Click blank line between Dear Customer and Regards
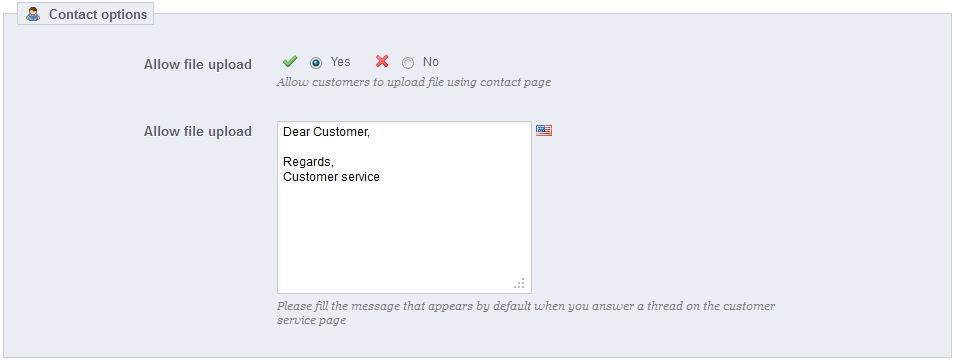 [x=403, y=147]
